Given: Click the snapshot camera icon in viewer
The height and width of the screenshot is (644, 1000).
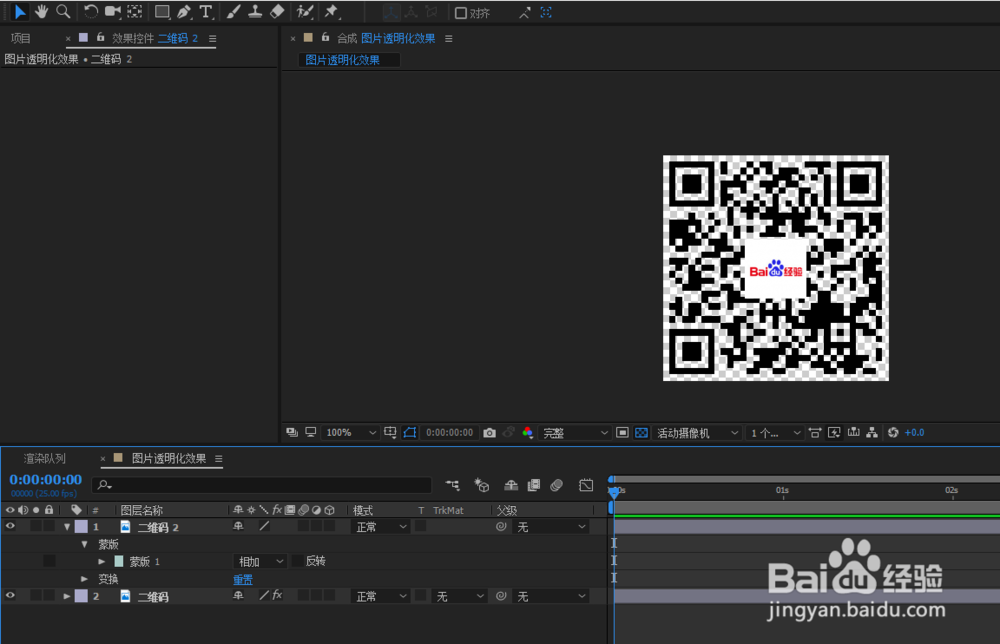Looking at the screenshot, I should (x=489, y=433).
